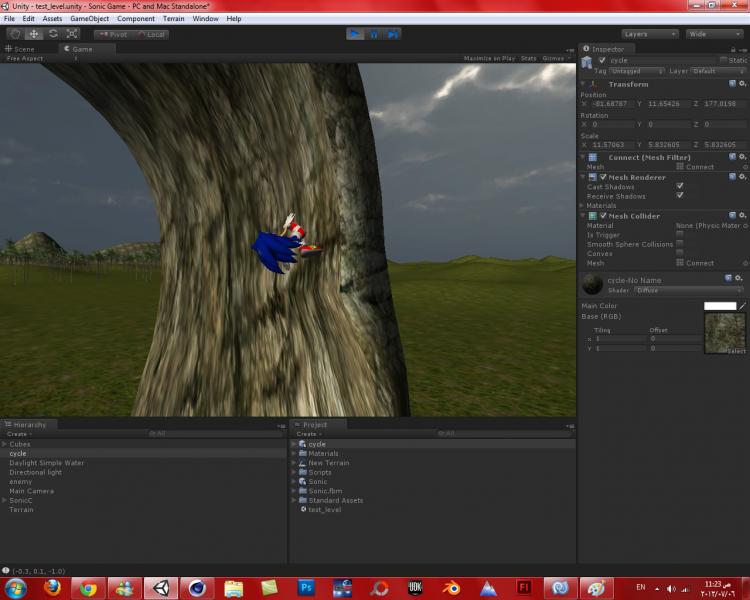The image size is (750, 600).
Task: Expand Standard Assets folder in Project
Action: click(294, 500)
